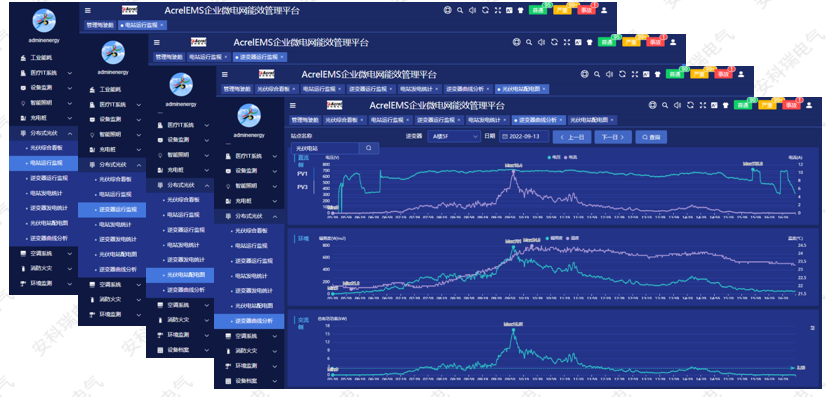Viewport: 831px width, 397px height.
Task: Click the user profile icon in the frontmost header
Action: click(809, 105)
